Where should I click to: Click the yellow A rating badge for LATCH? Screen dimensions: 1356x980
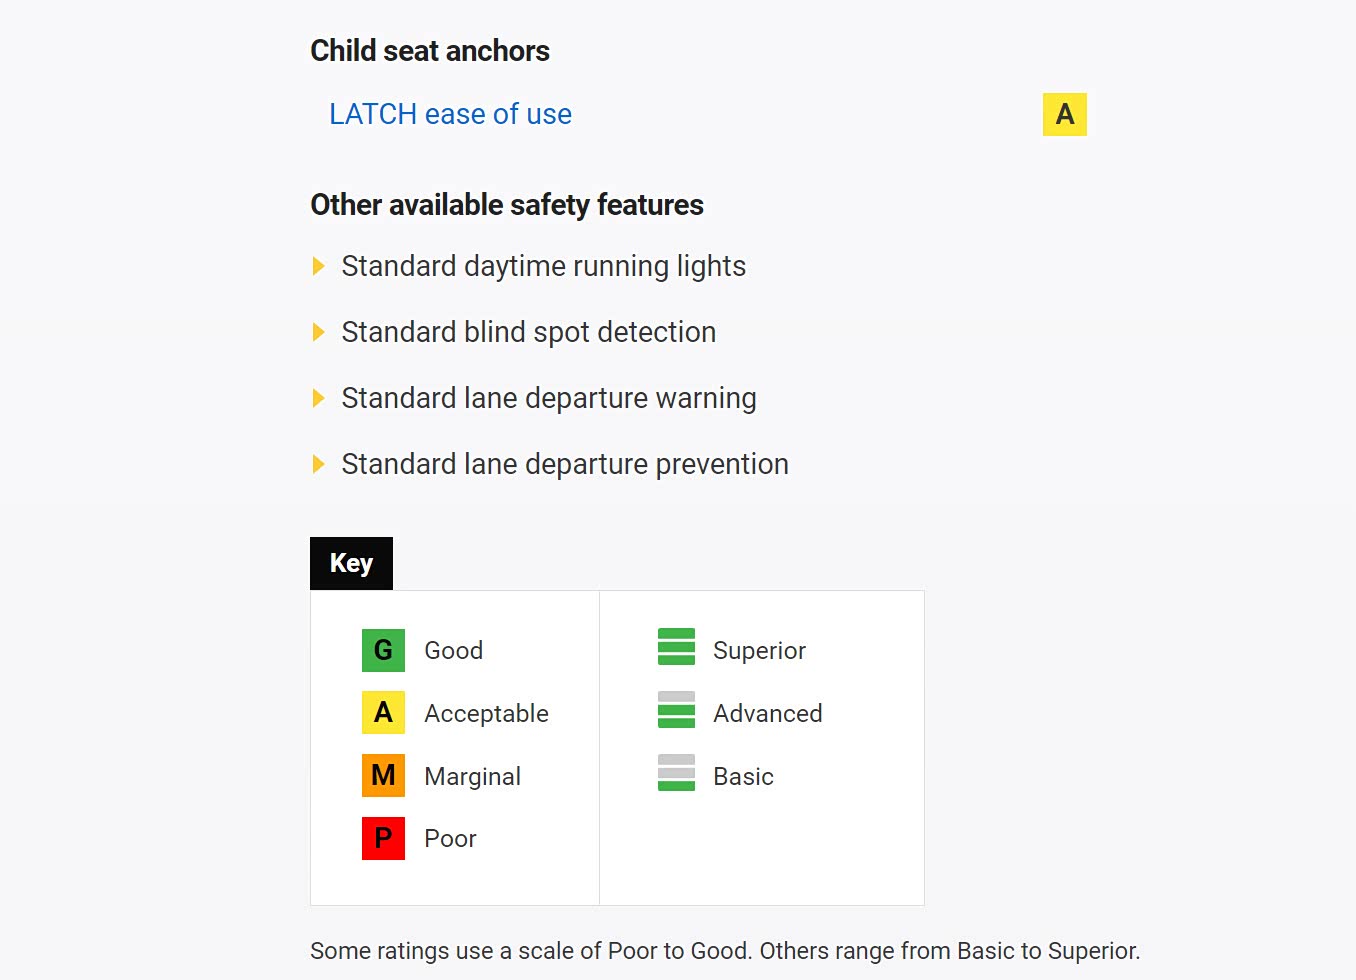tap(1064, 114)
